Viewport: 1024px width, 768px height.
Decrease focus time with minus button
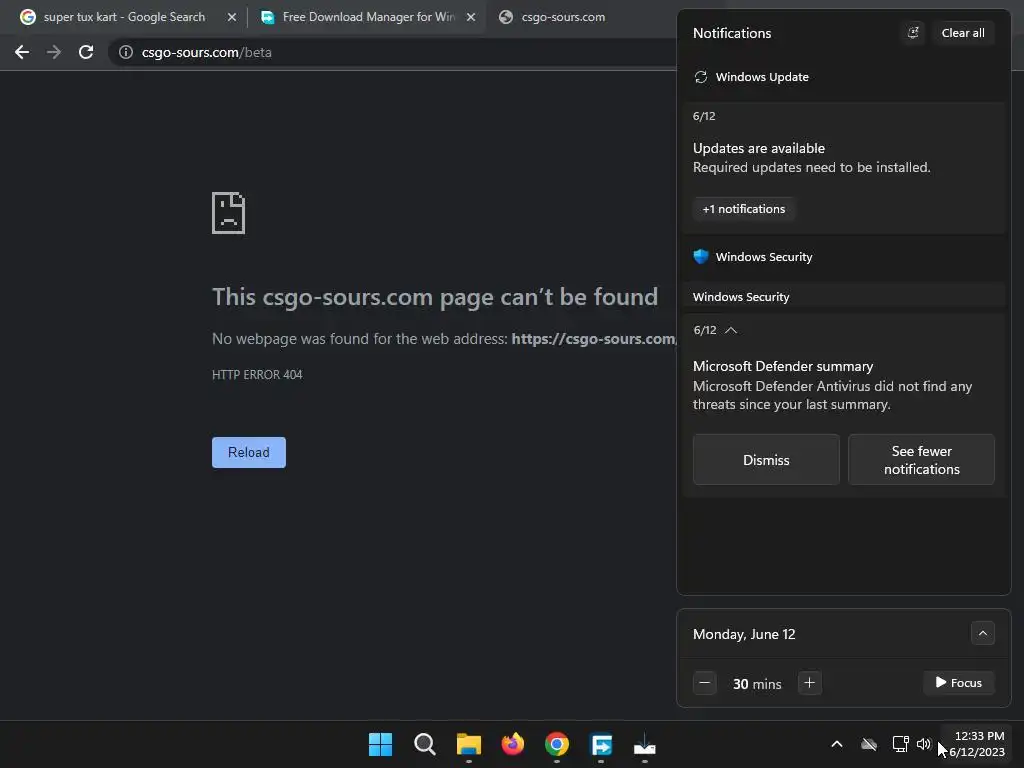pos(705,683)
